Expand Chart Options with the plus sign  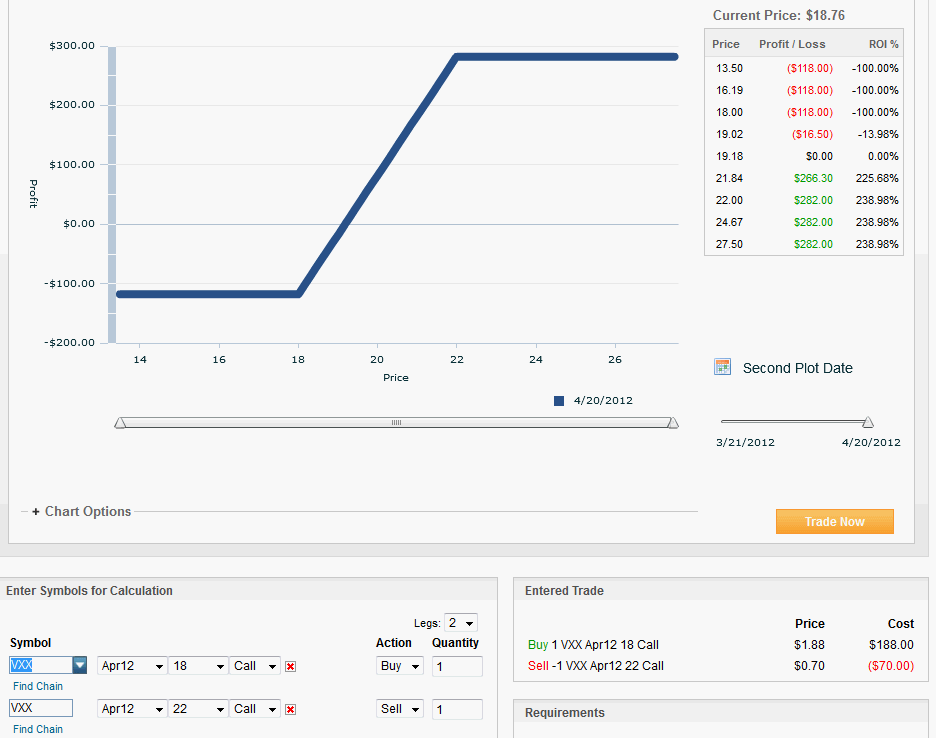click(x=36, y=512)
